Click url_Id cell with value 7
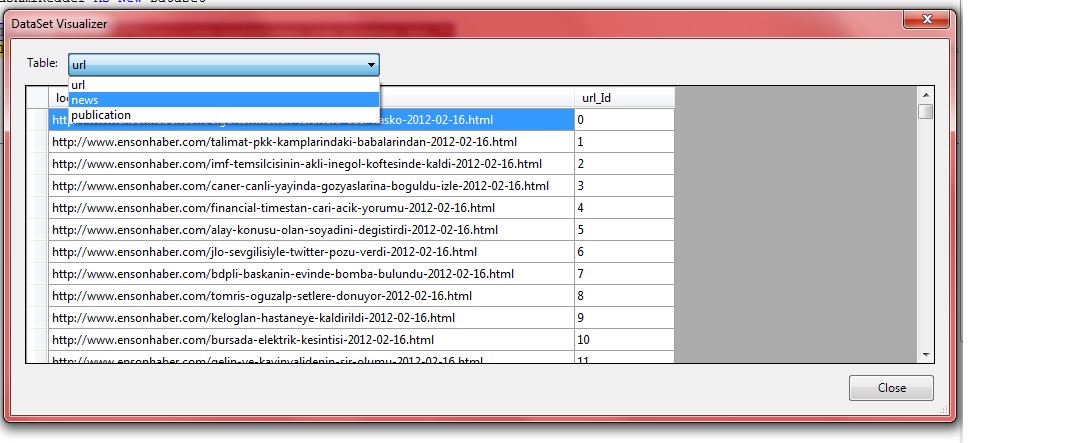1083x443 pixels. (624, 274)
